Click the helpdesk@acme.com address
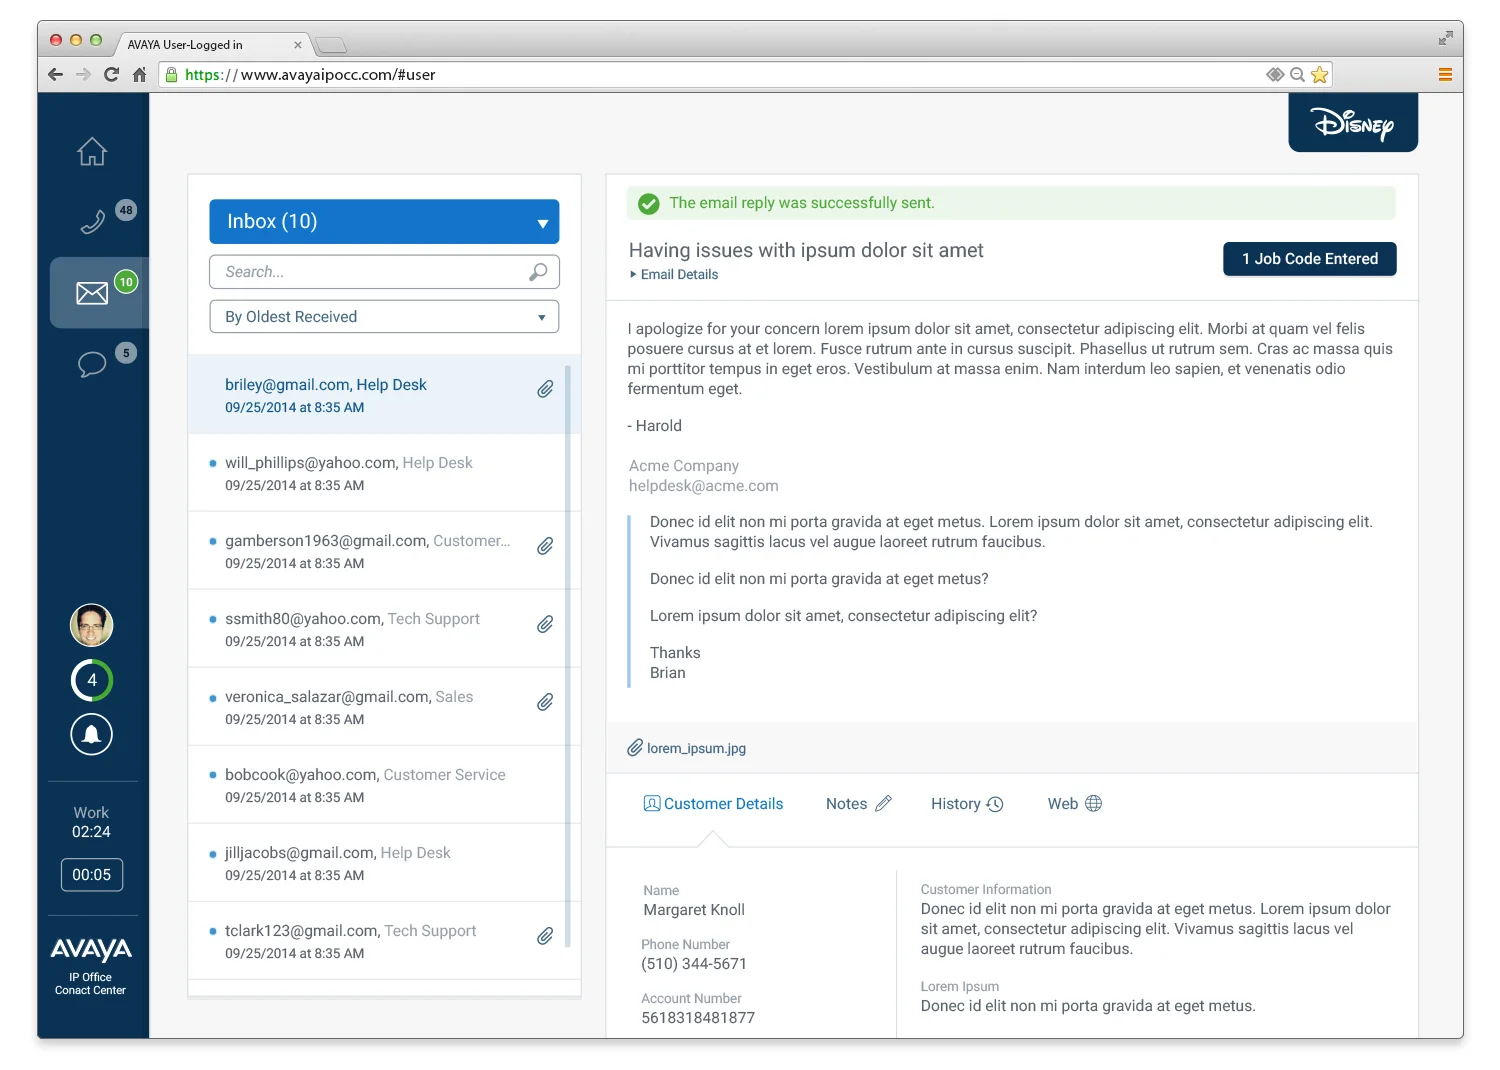Image resolution: width=1500 pixels, height=1070 pixels. click(x=704, y=486)
